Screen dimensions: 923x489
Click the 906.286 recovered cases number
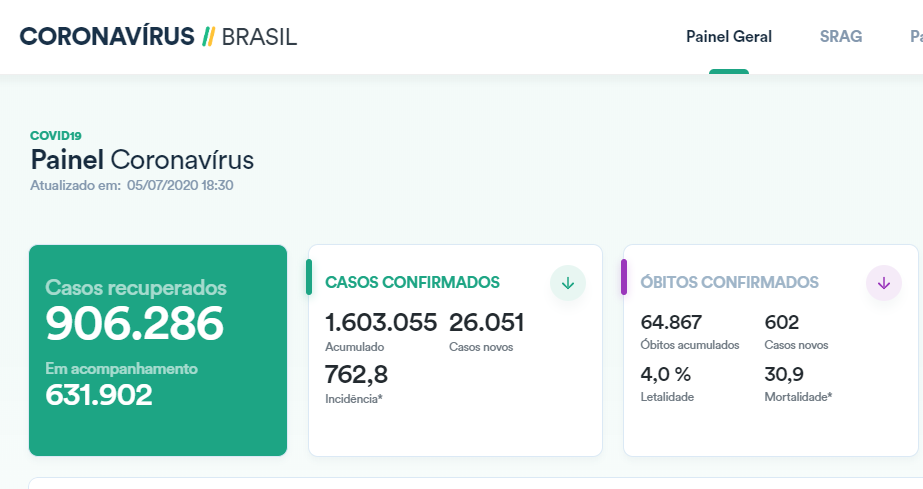[x=135, y=324]
